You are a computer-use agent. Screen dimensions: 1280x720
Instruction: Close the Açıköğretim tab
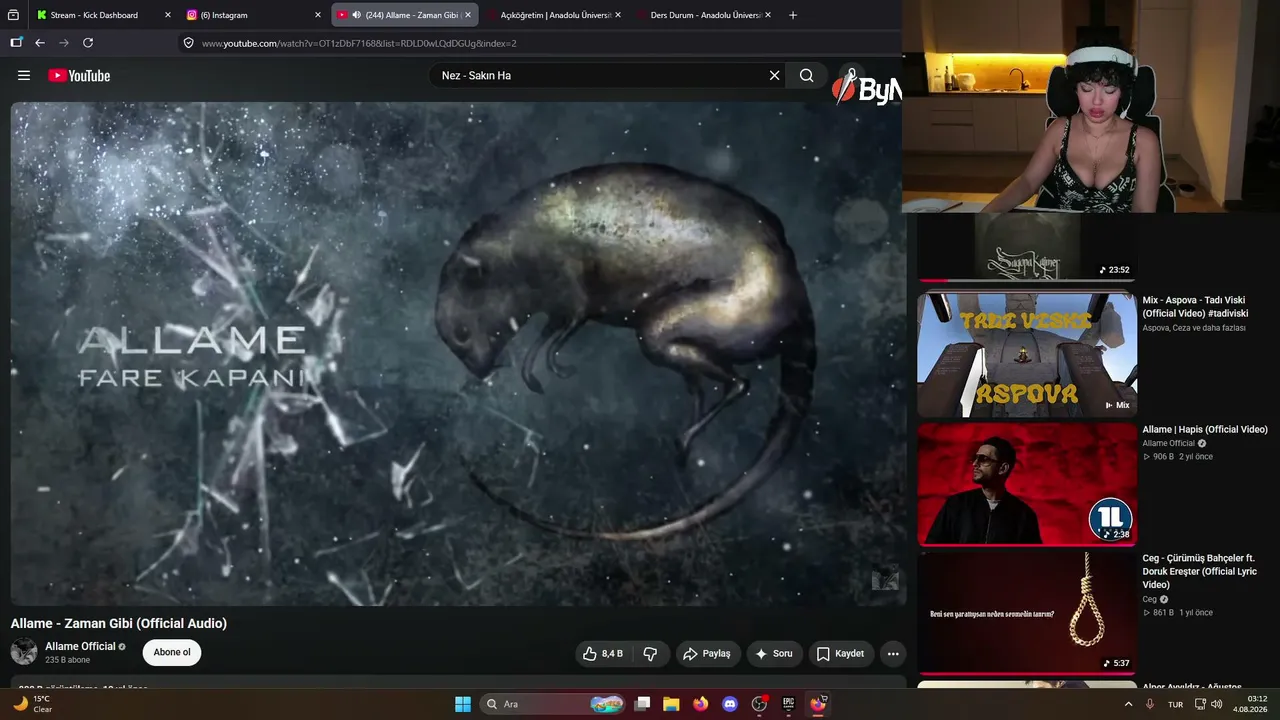click(x=618, y=15)
